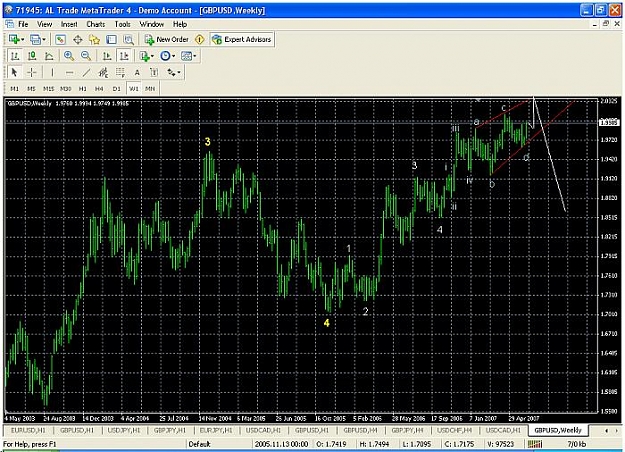
Task: Click the New Order button
Action: click(167, 39)
